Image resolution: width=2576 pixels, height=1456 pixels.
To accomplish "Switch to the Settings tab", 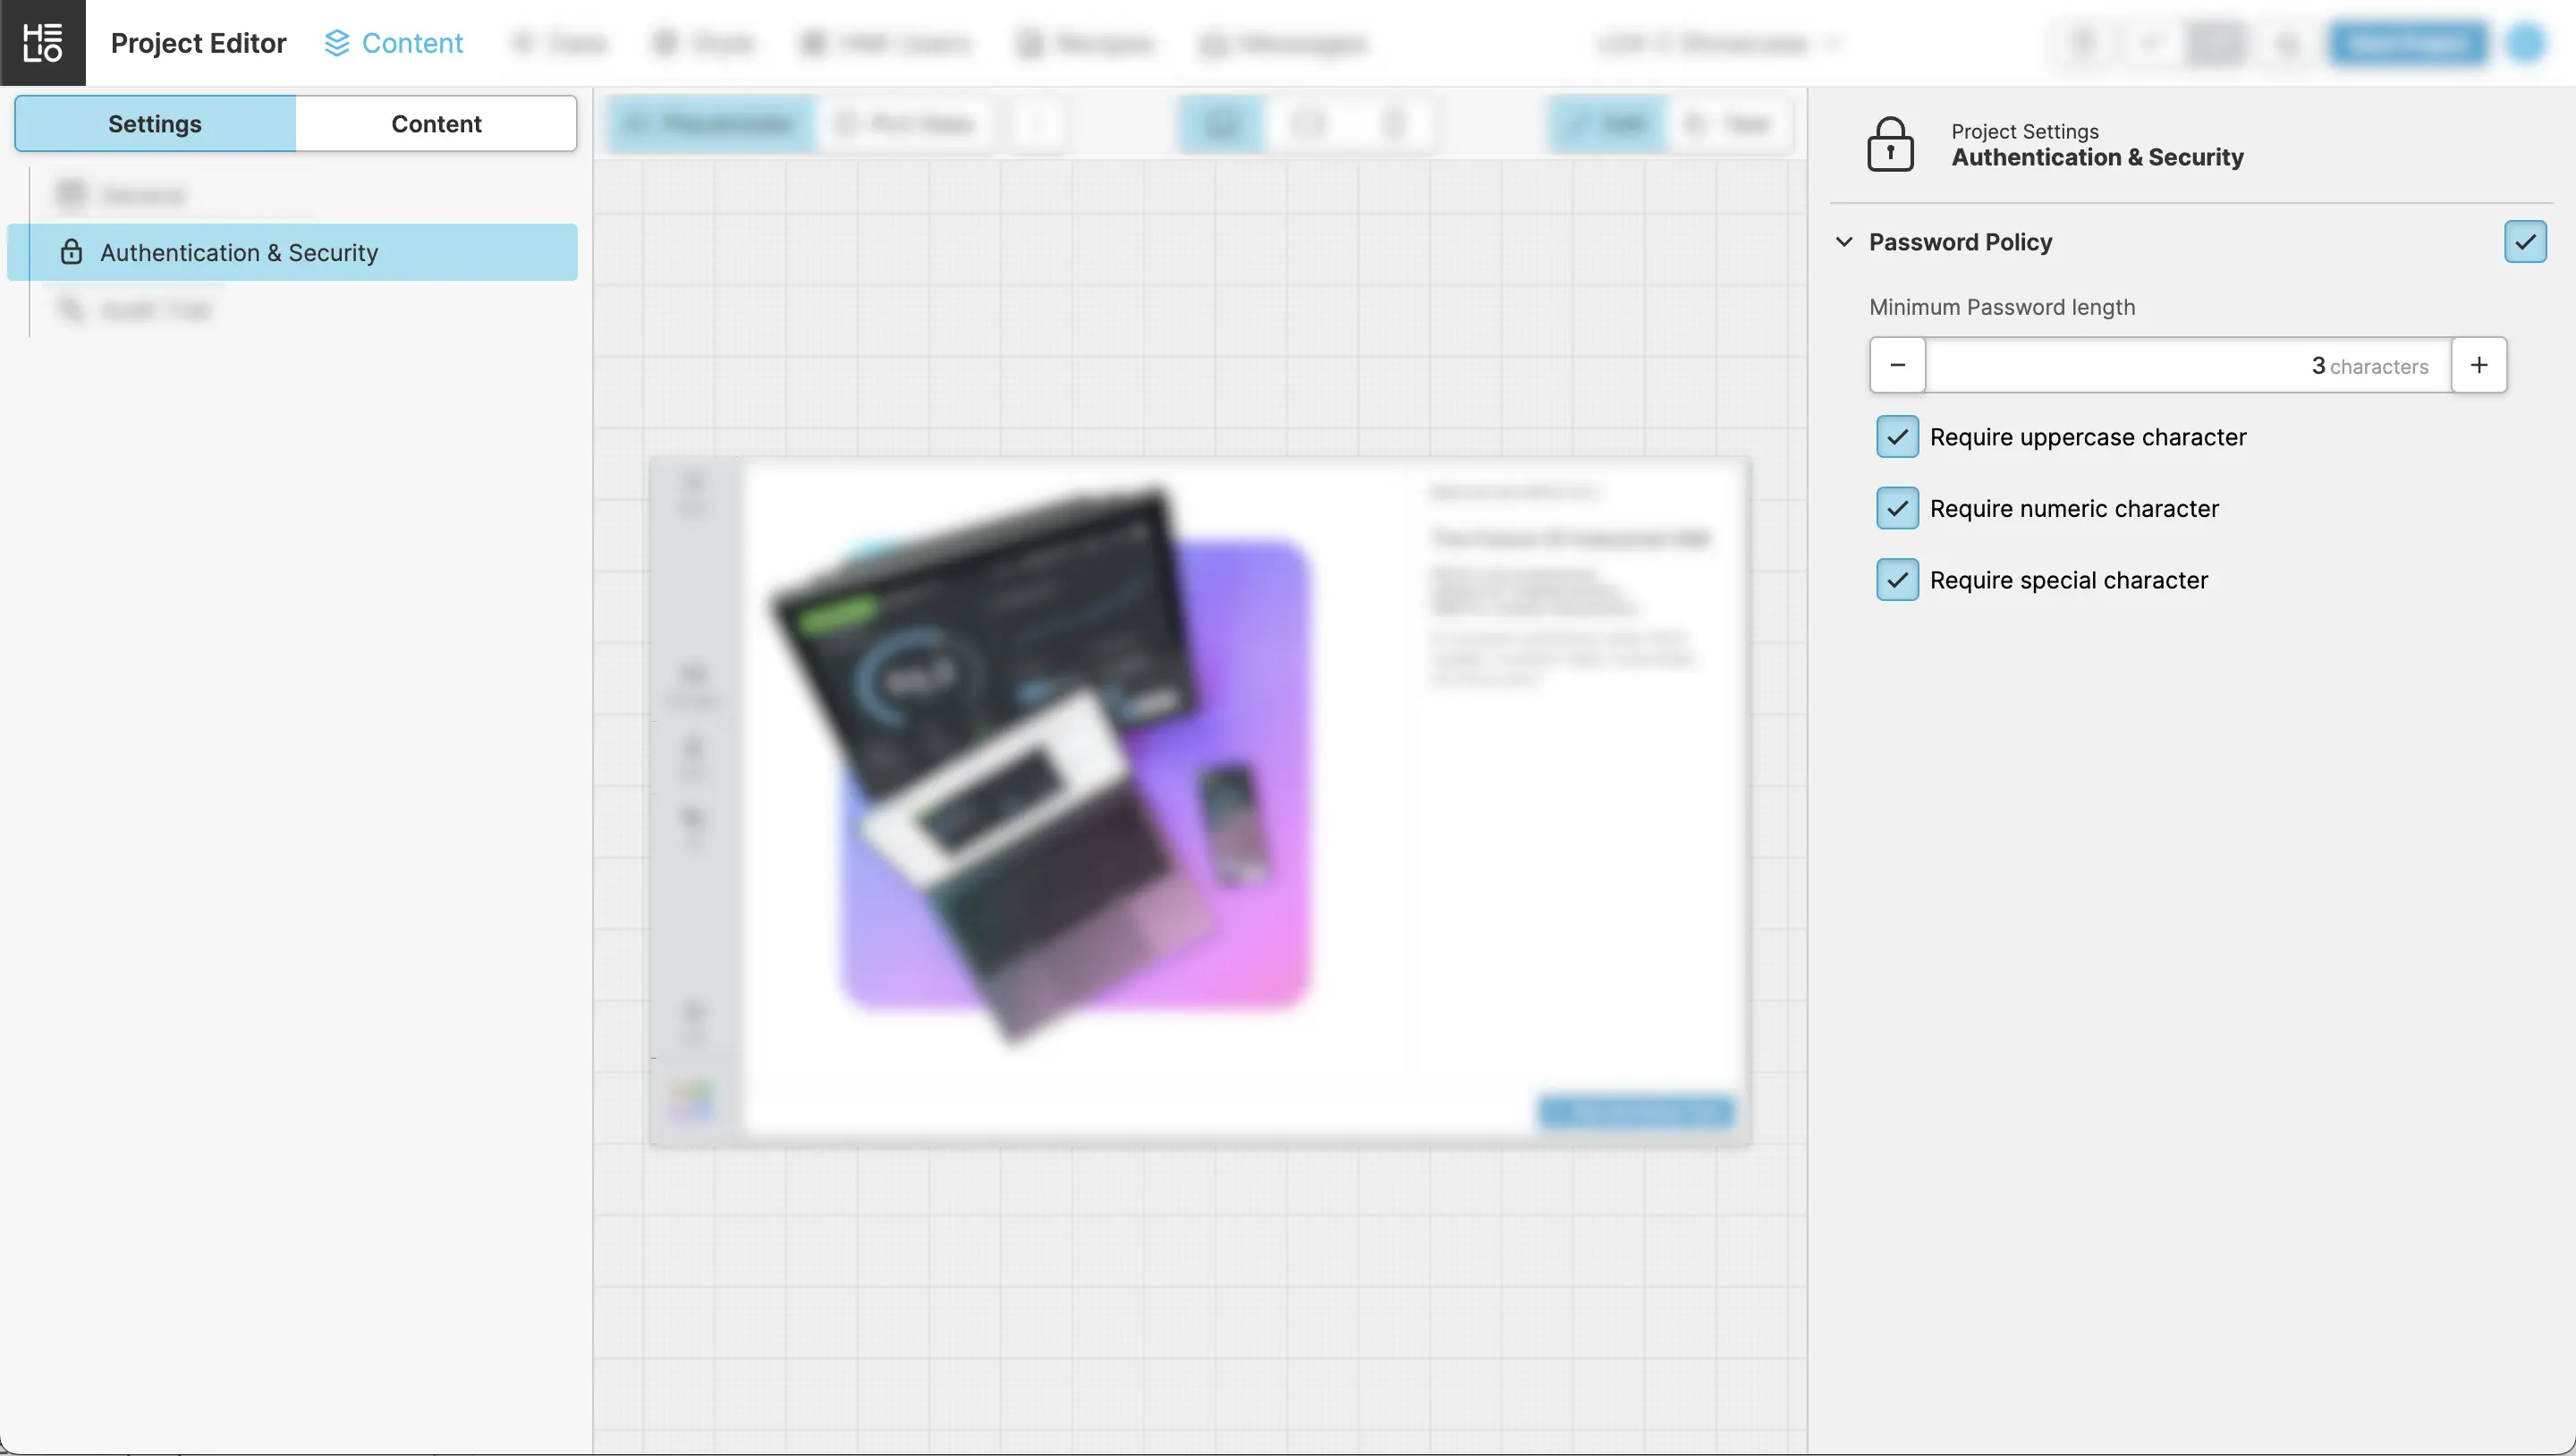I will [155, 124].
